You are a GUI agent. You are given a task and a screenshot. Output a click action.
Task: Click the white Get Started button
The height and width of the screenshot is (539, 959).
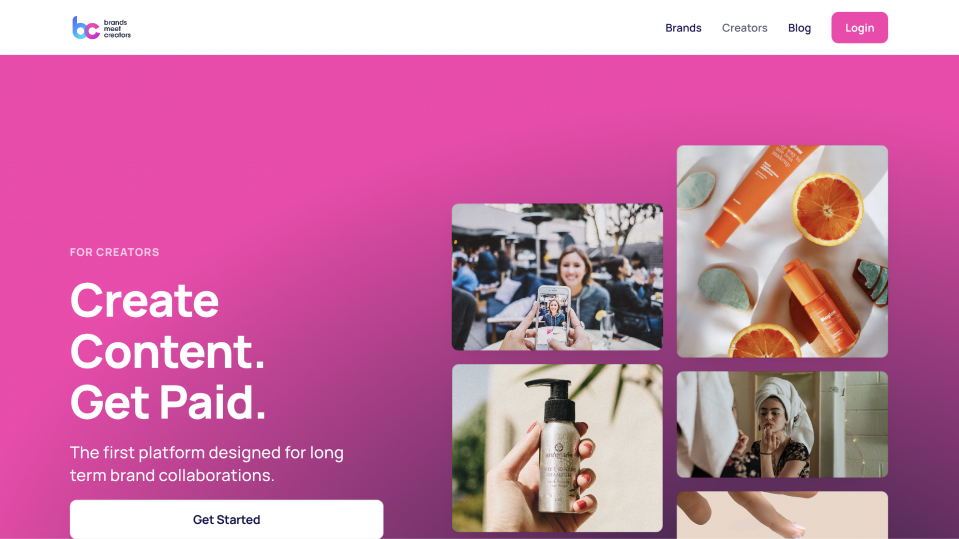coord(226,519)
